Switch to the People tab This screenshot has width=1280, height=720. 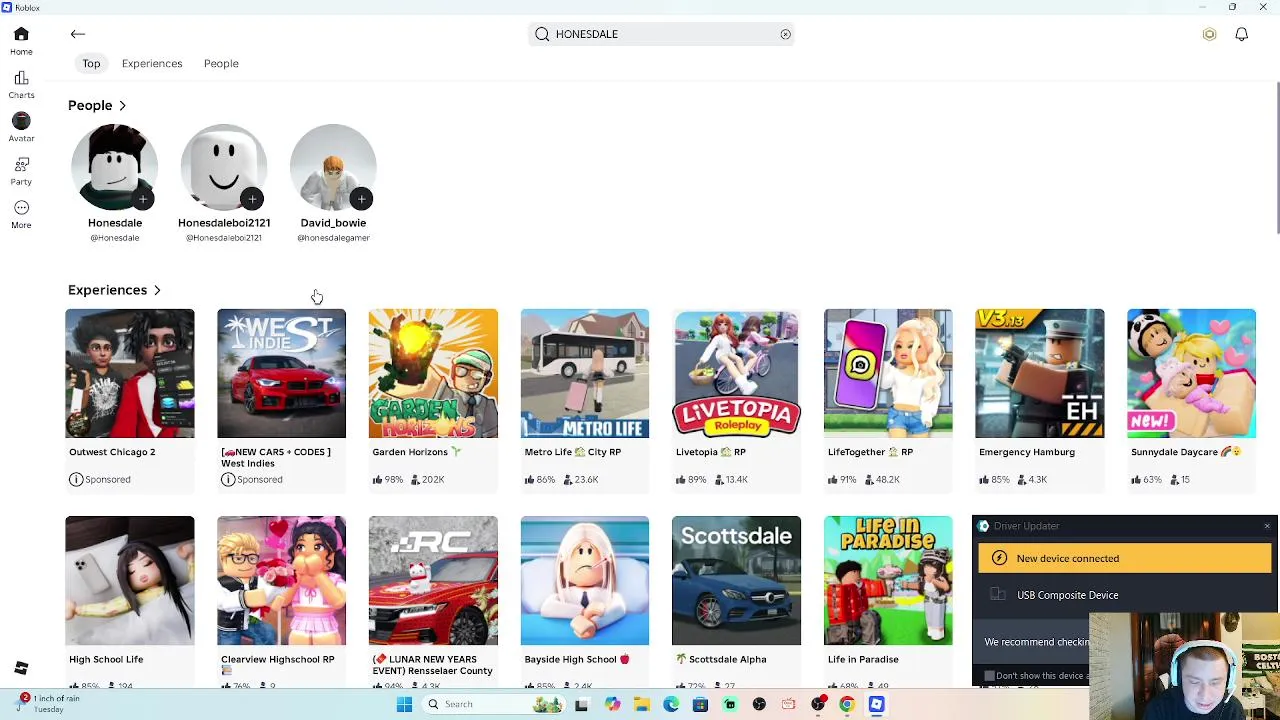pyautogui.click(x=221, y=64)
